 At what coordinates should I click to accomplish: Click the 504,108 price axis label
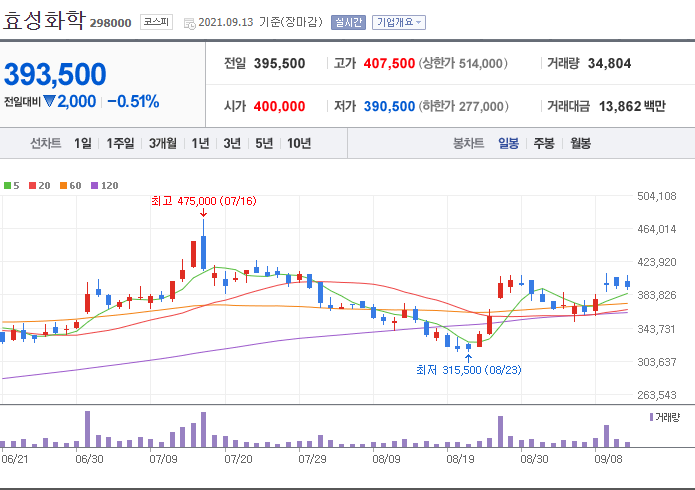point(656,196)
